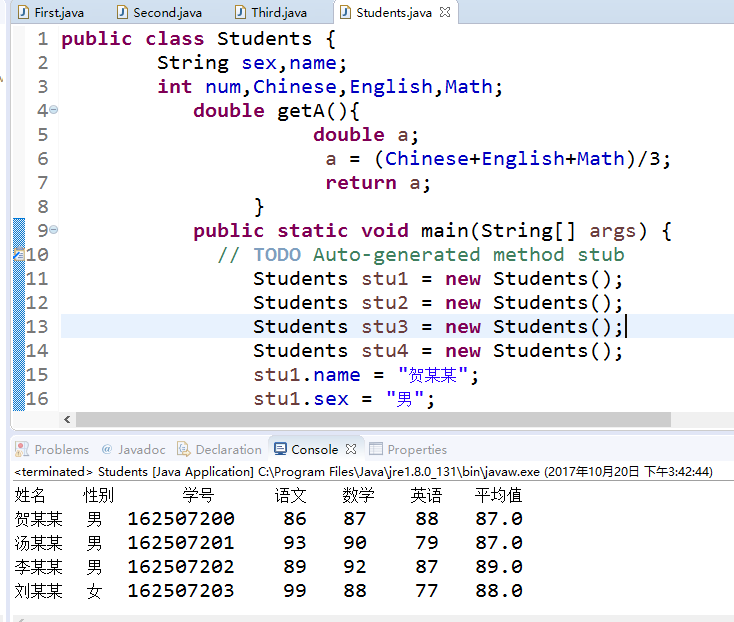This screenshot has height=622, width=734.
Task: Click the Java file icon on First.java tab
Action: coord(23,12)
